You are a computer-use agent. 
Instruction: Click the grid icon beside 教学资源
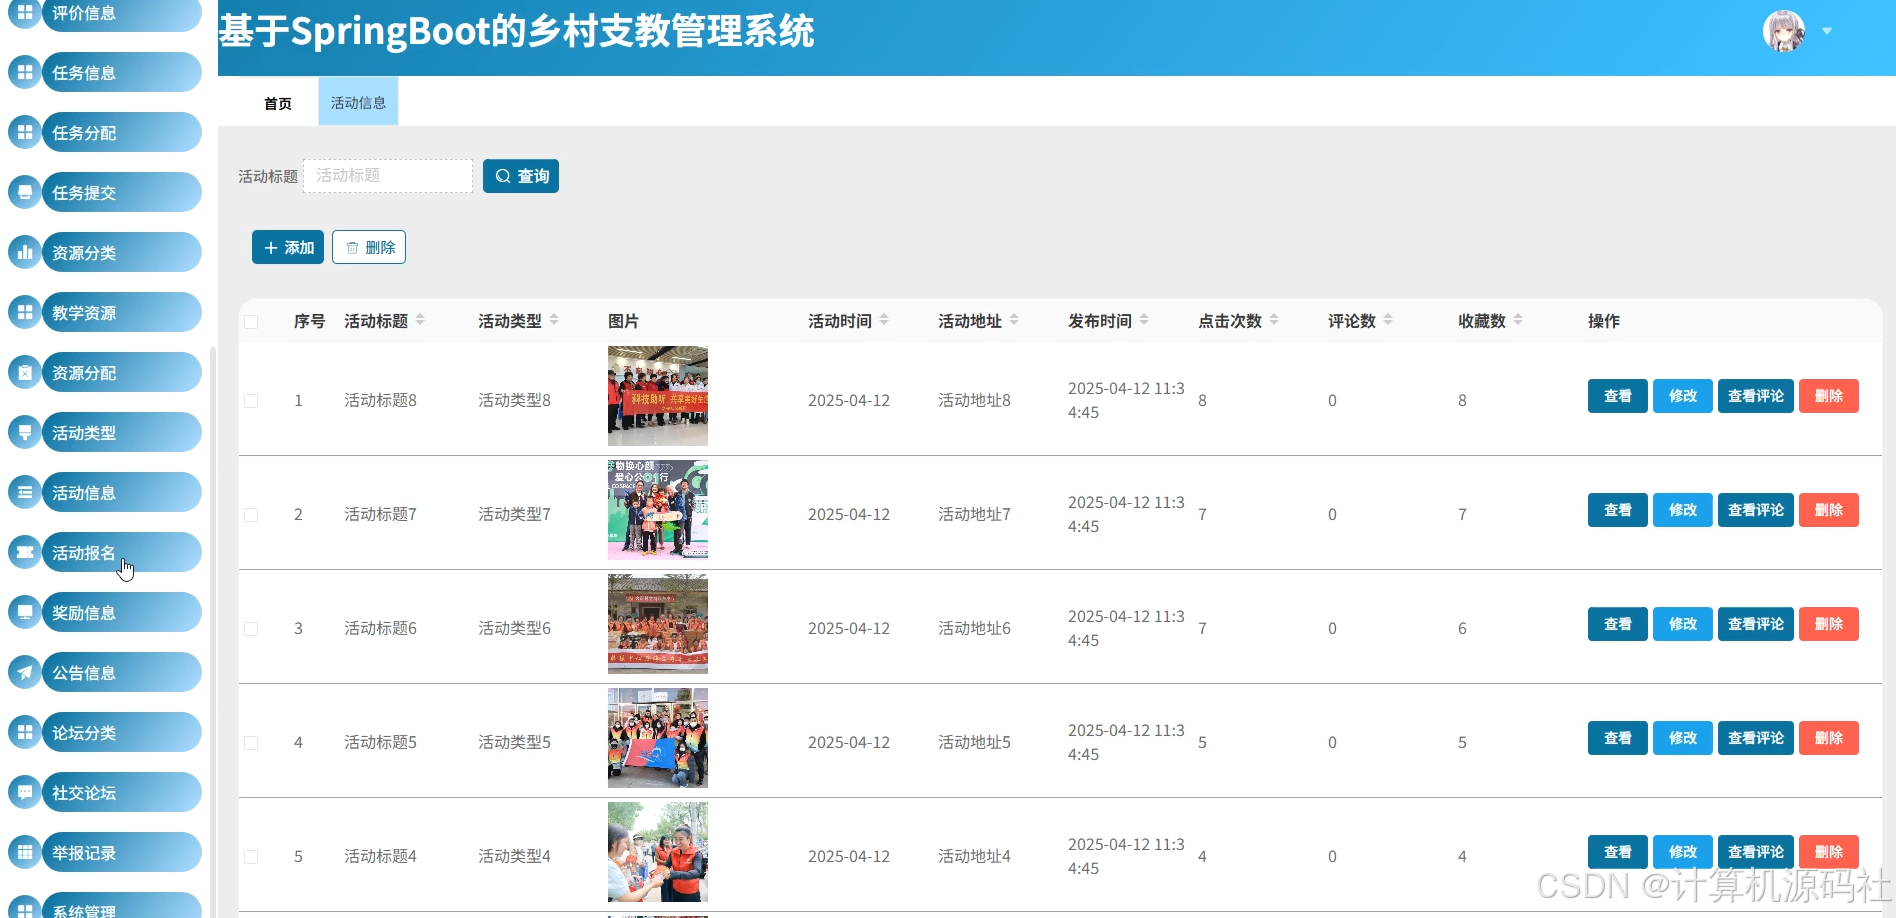click(25, 312)
